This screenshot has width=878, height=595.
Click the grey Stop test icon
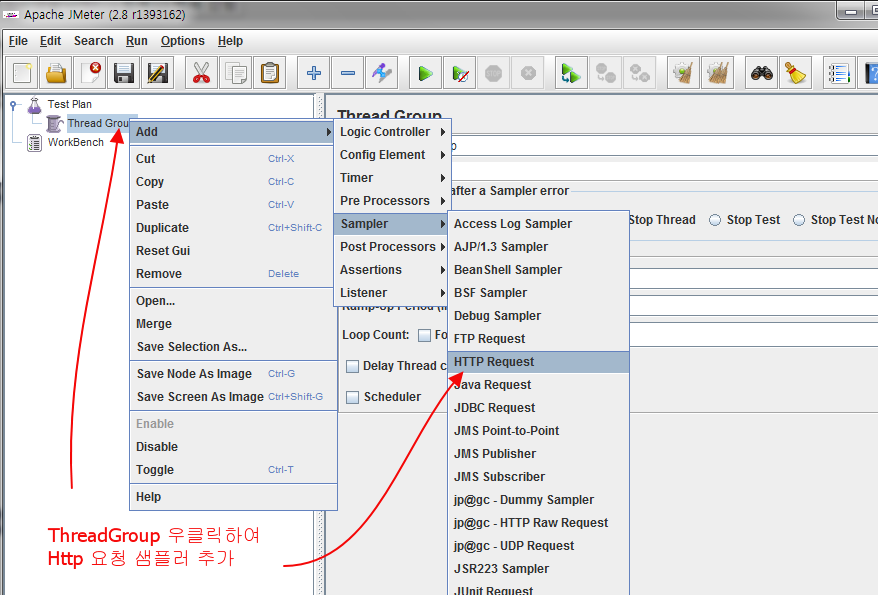493,73
